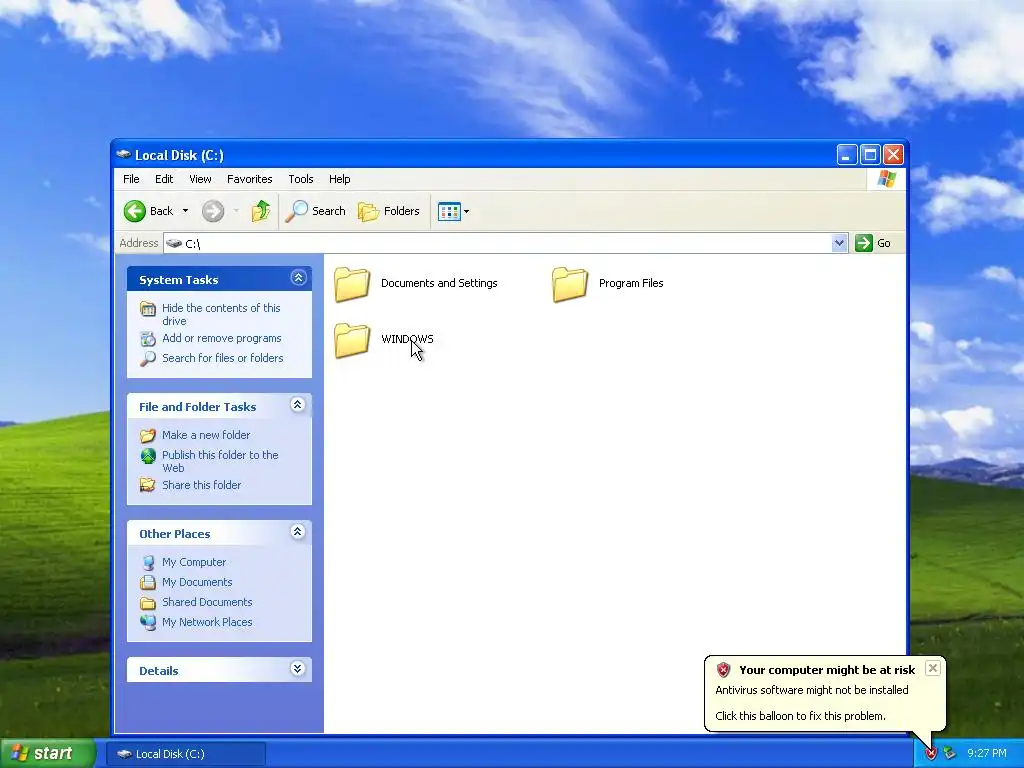
Task: Open My Network Places link text
Action: [x=207, y=622]
